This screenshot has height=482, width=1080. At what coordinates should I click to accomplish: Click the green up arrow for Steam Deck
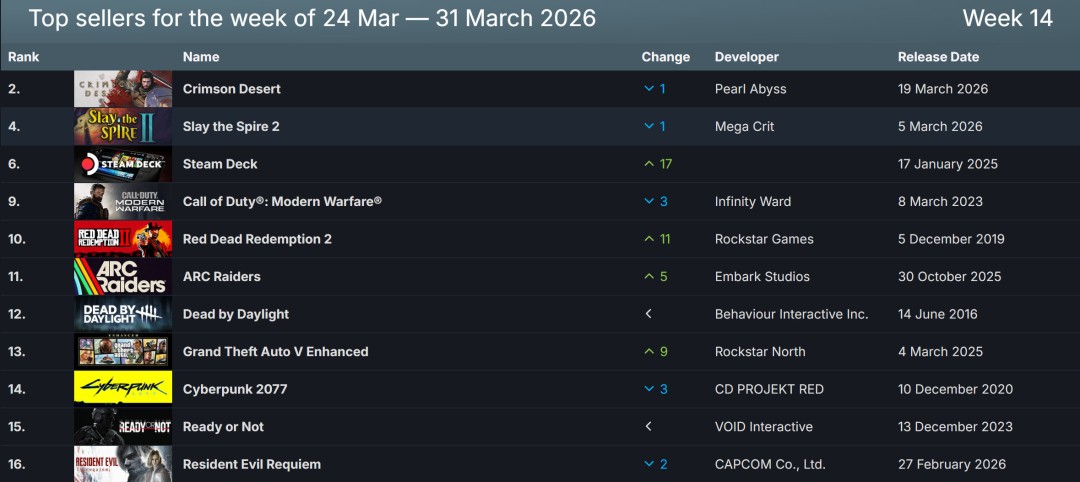click(649, 164)
